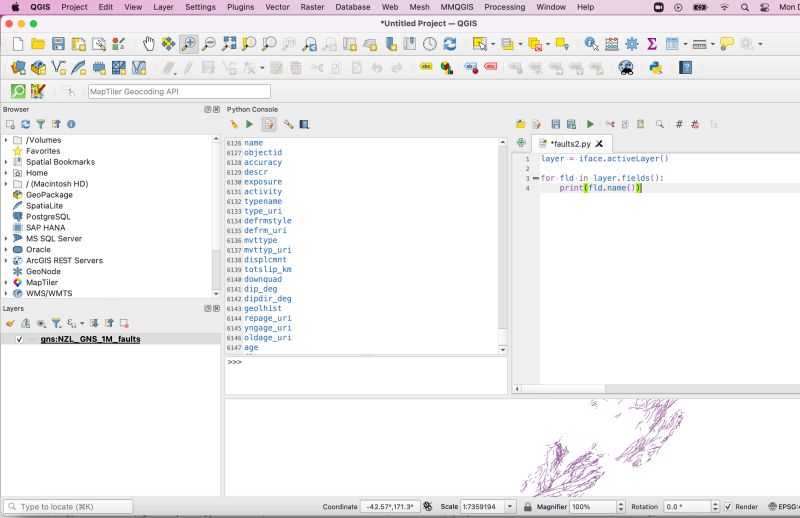Toggle the Show Editor button
The width and height of the screenshot is (800, 518).
[269, 124]
